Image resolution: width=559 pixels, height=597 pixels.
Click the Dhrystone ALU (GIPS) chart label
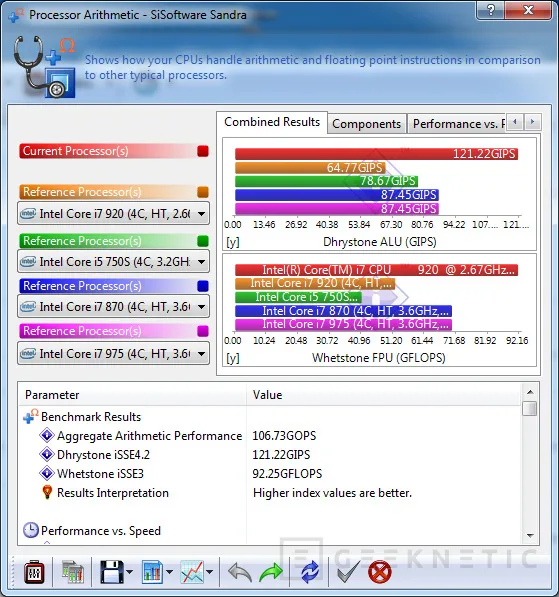[380, 242]
